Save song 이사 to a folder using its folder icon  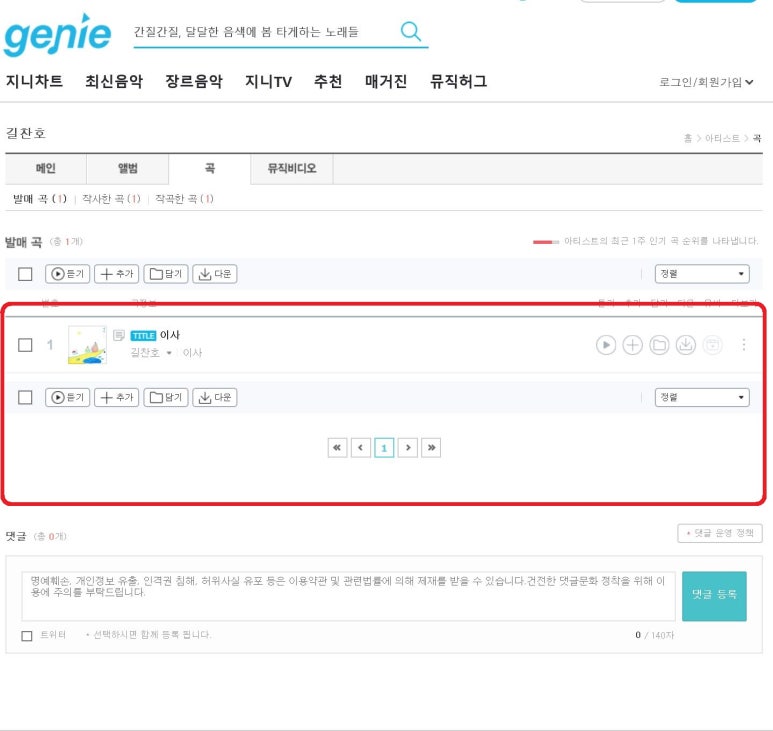pos(659,345)
